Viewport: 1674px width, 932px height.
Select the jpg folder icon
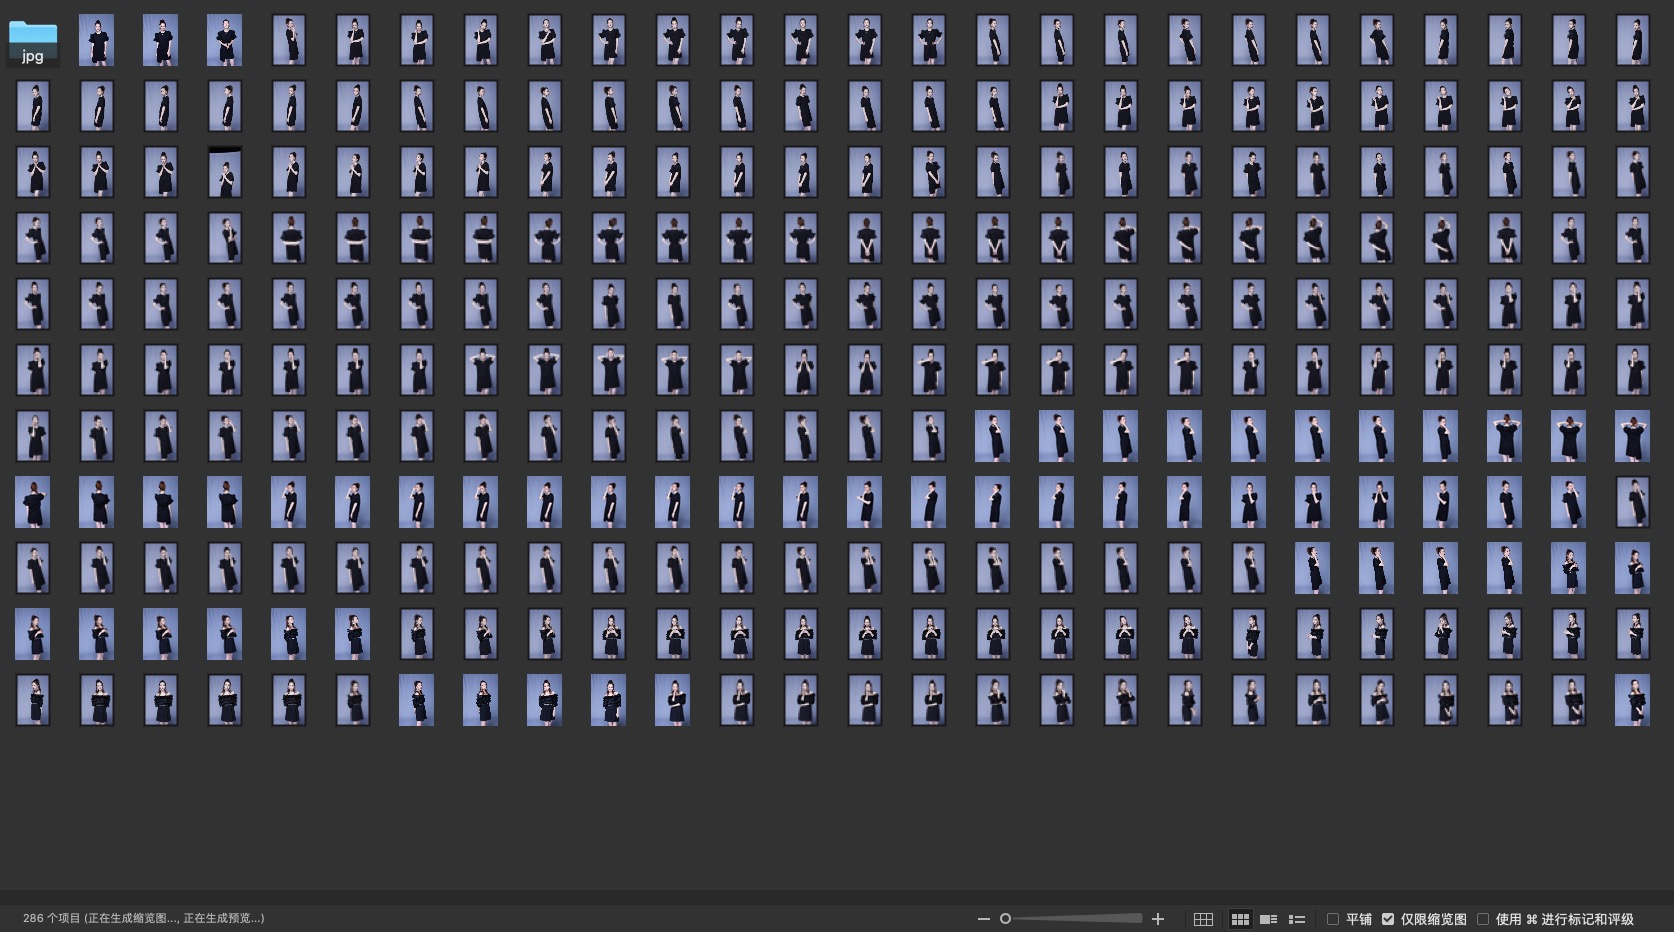(33, 42)
